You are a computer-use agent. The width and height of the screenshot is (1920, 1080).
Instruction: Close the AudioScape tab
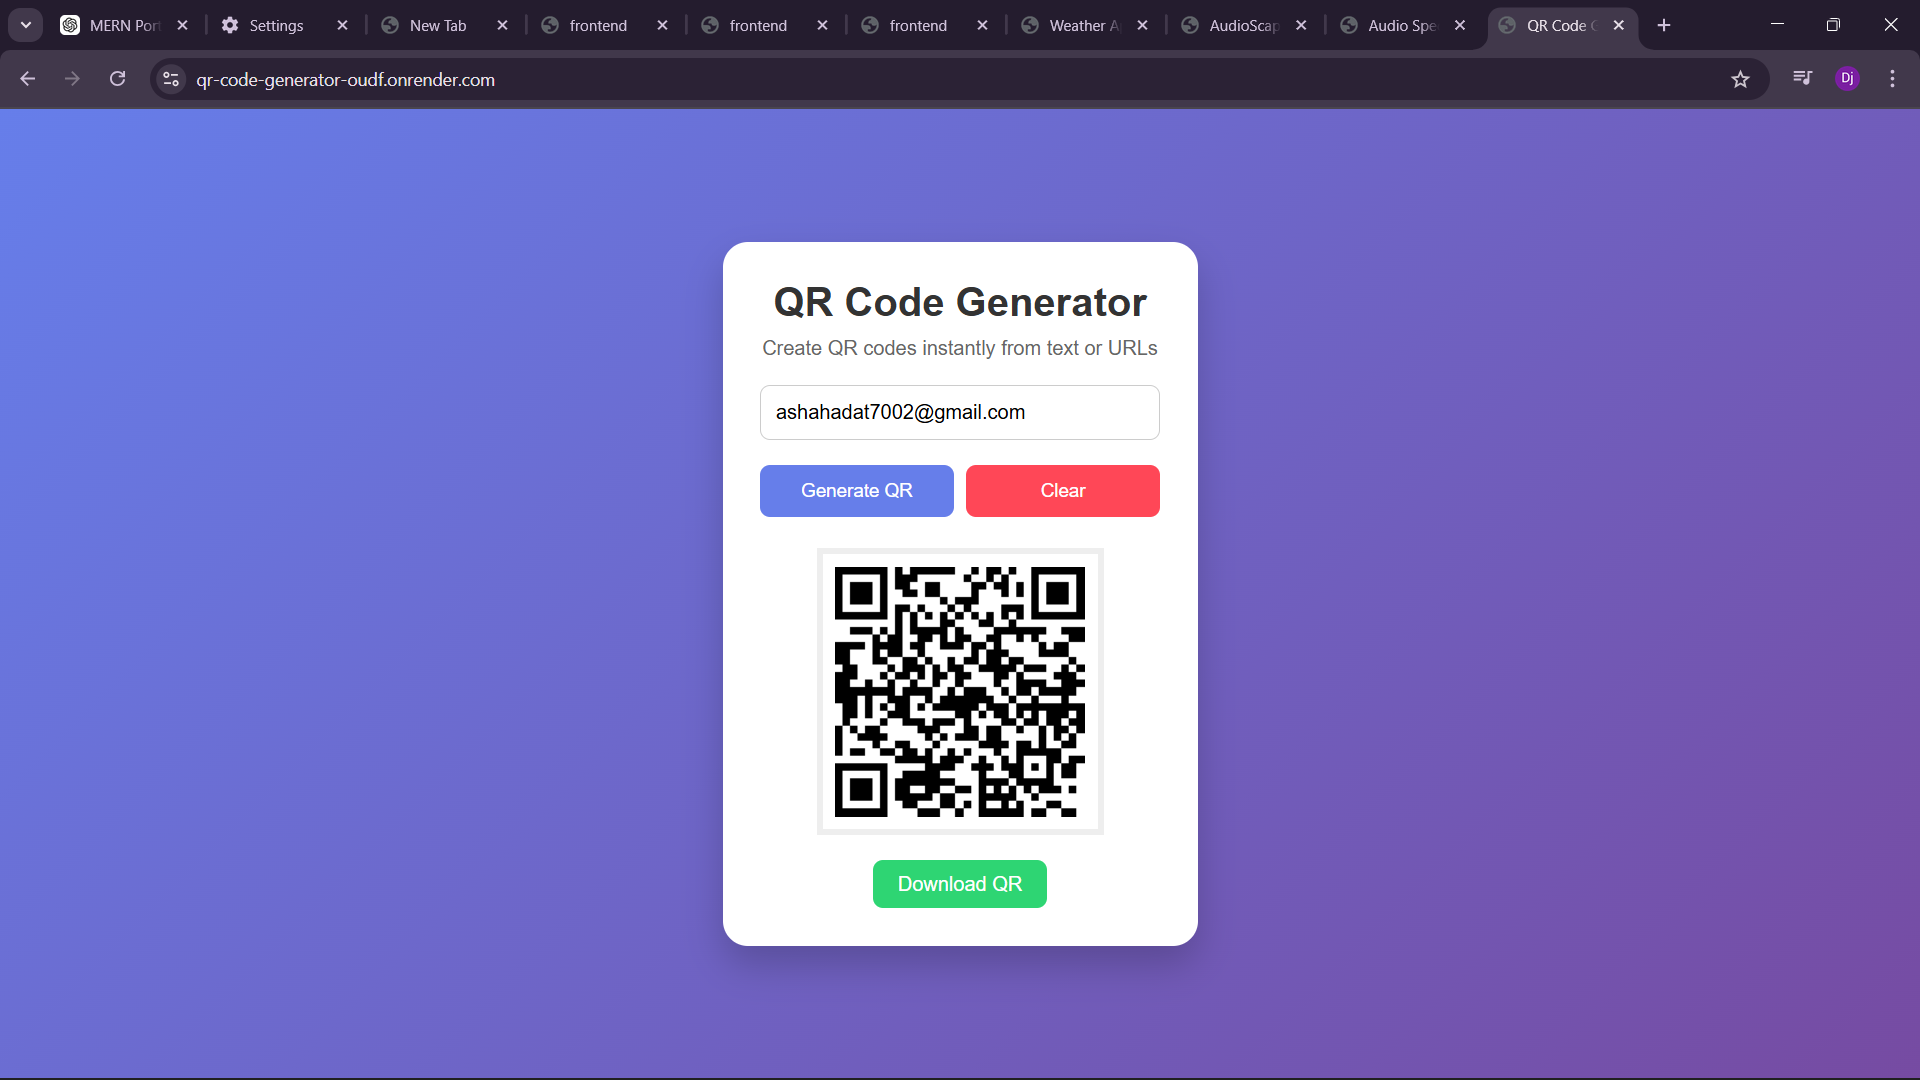[x=1301, y=25]
